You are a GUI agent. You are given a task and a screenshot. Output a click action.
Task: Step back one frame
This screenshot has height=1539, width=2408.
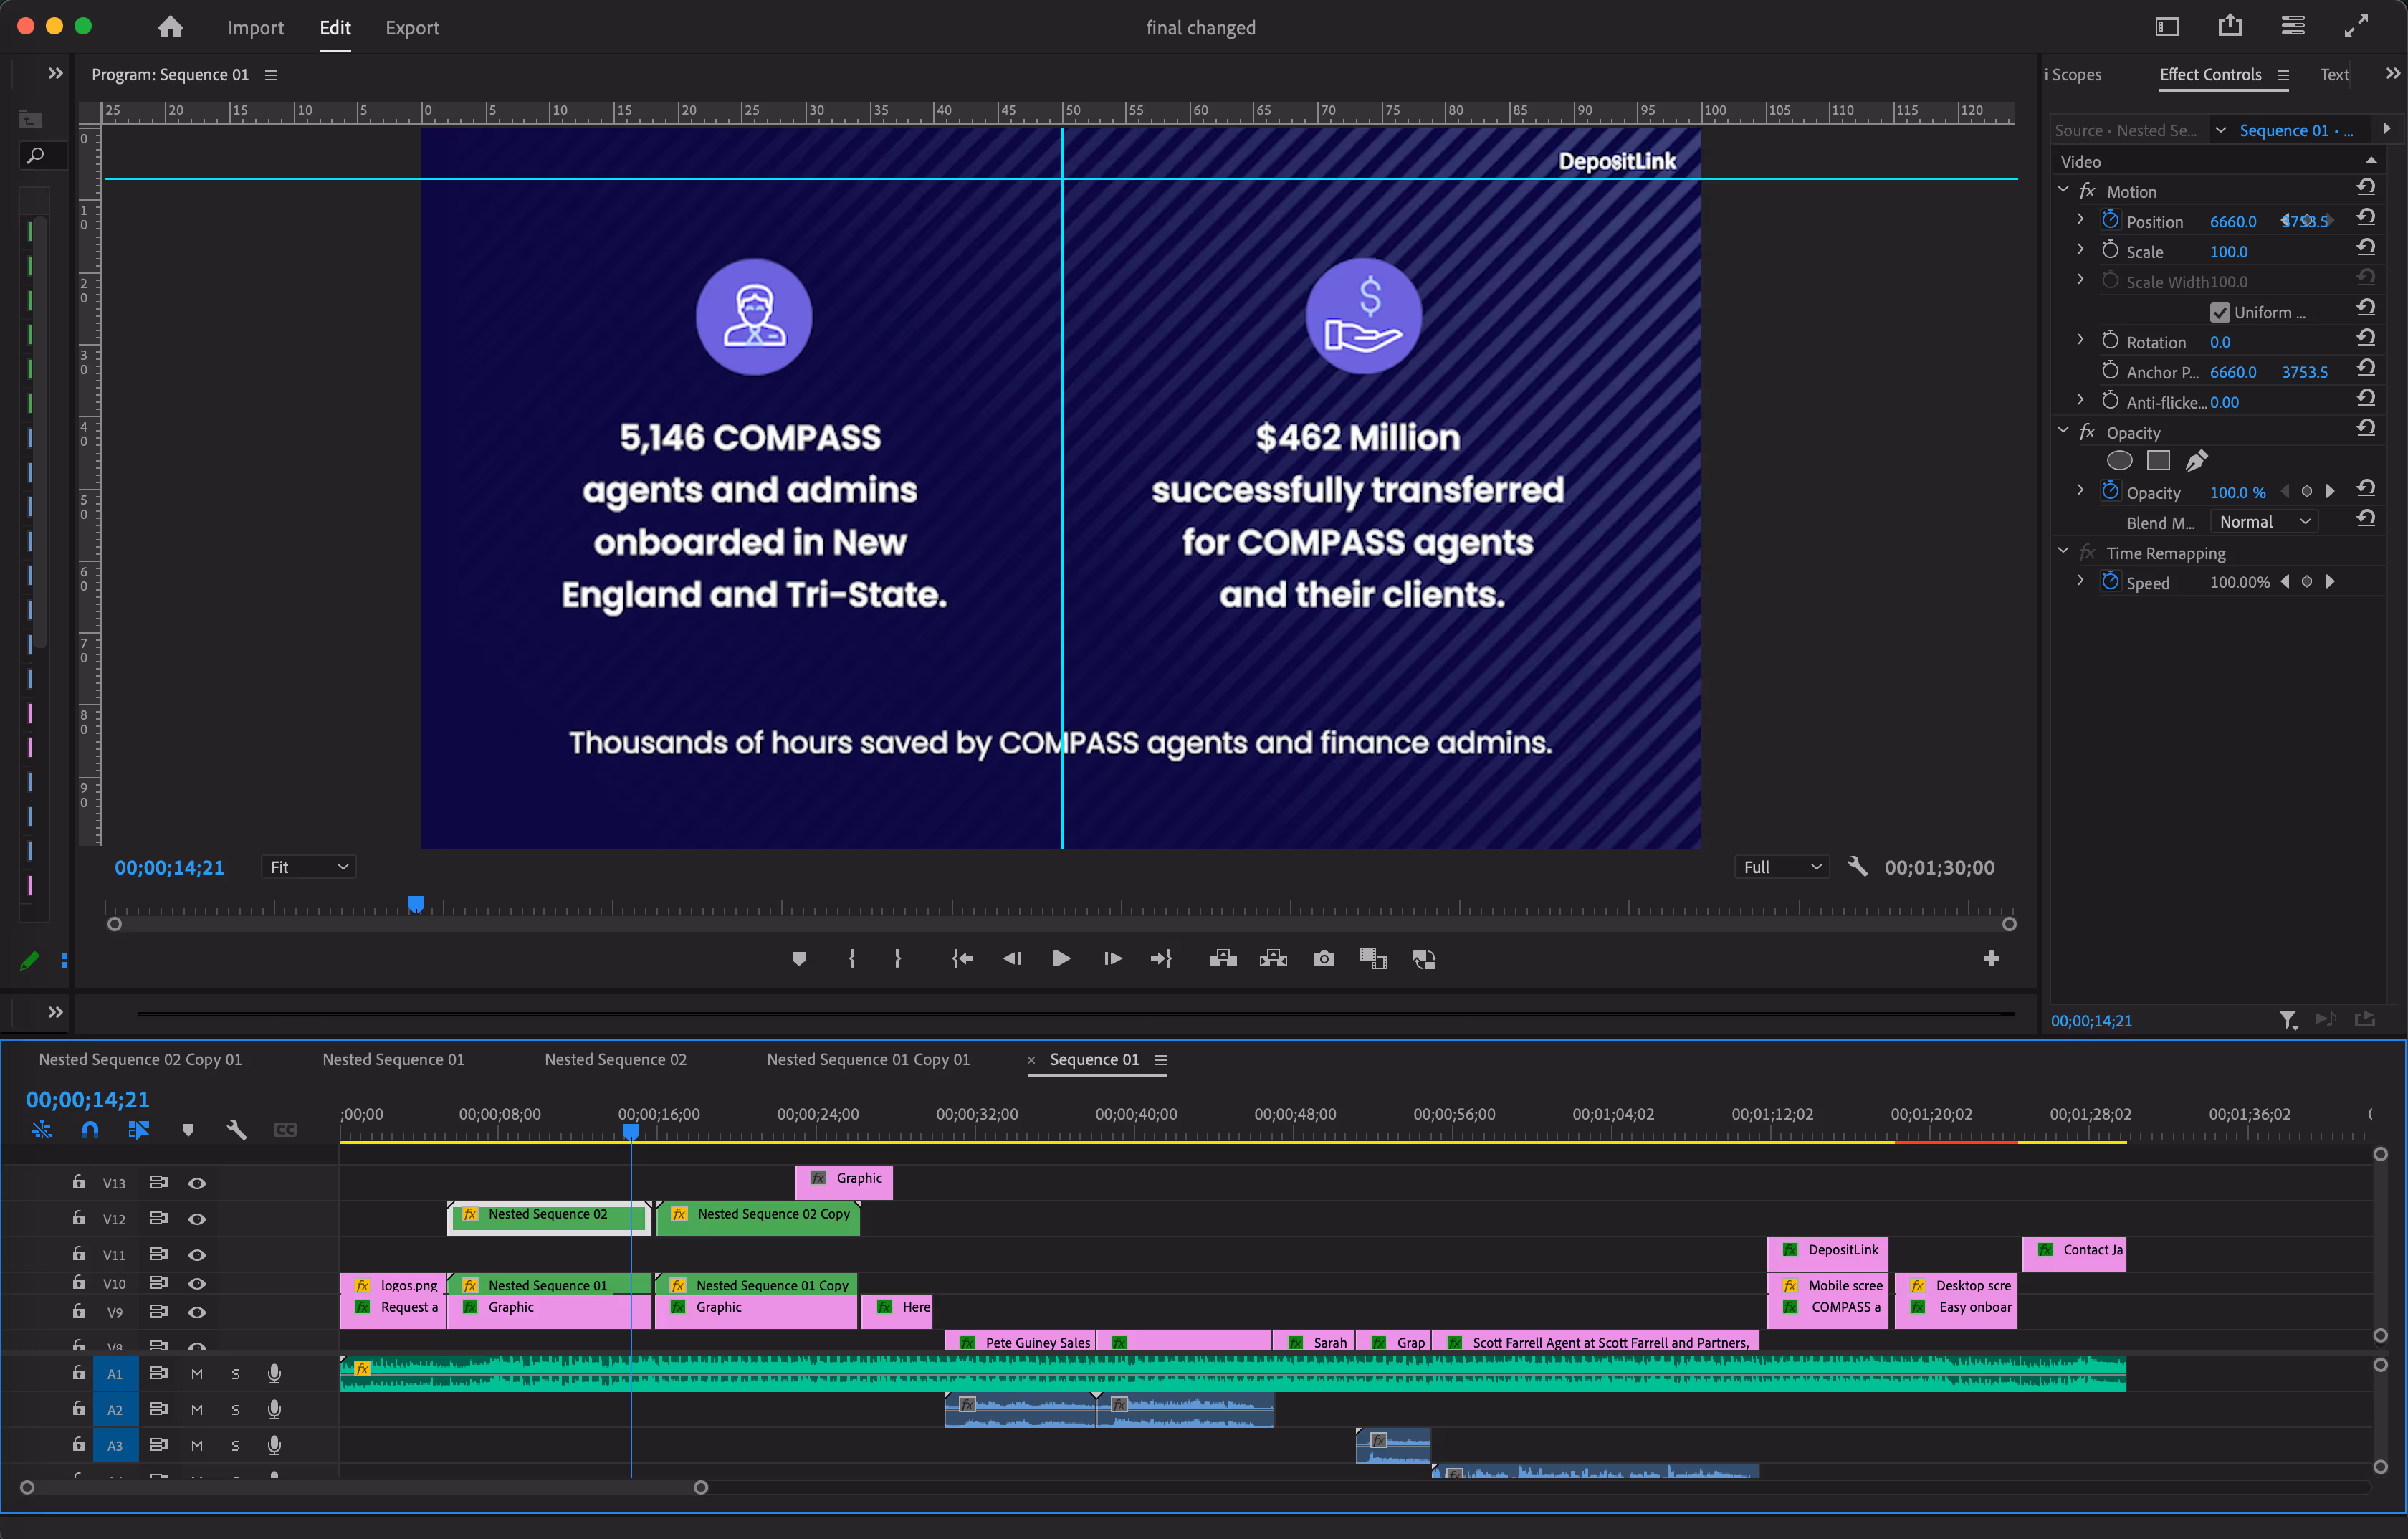pos(1012,958)
